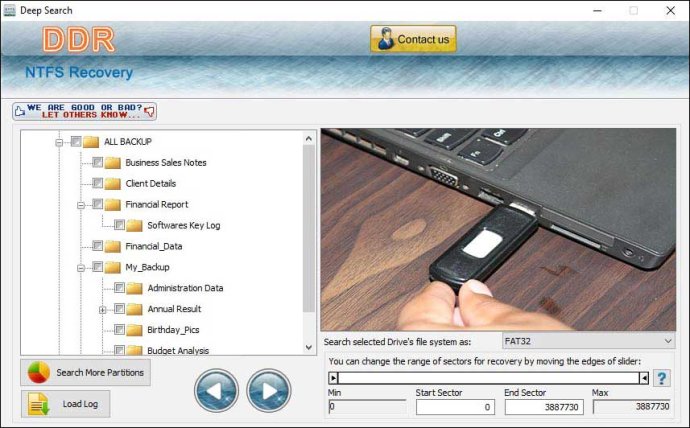Select the Business Sales Notes folder label
The height and width of the screenshot is (428, 690).
coord(166,162)
